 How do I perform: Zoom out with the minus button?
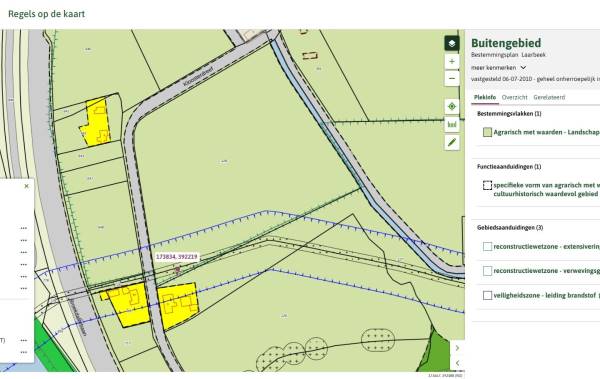(x=452, y=78)
